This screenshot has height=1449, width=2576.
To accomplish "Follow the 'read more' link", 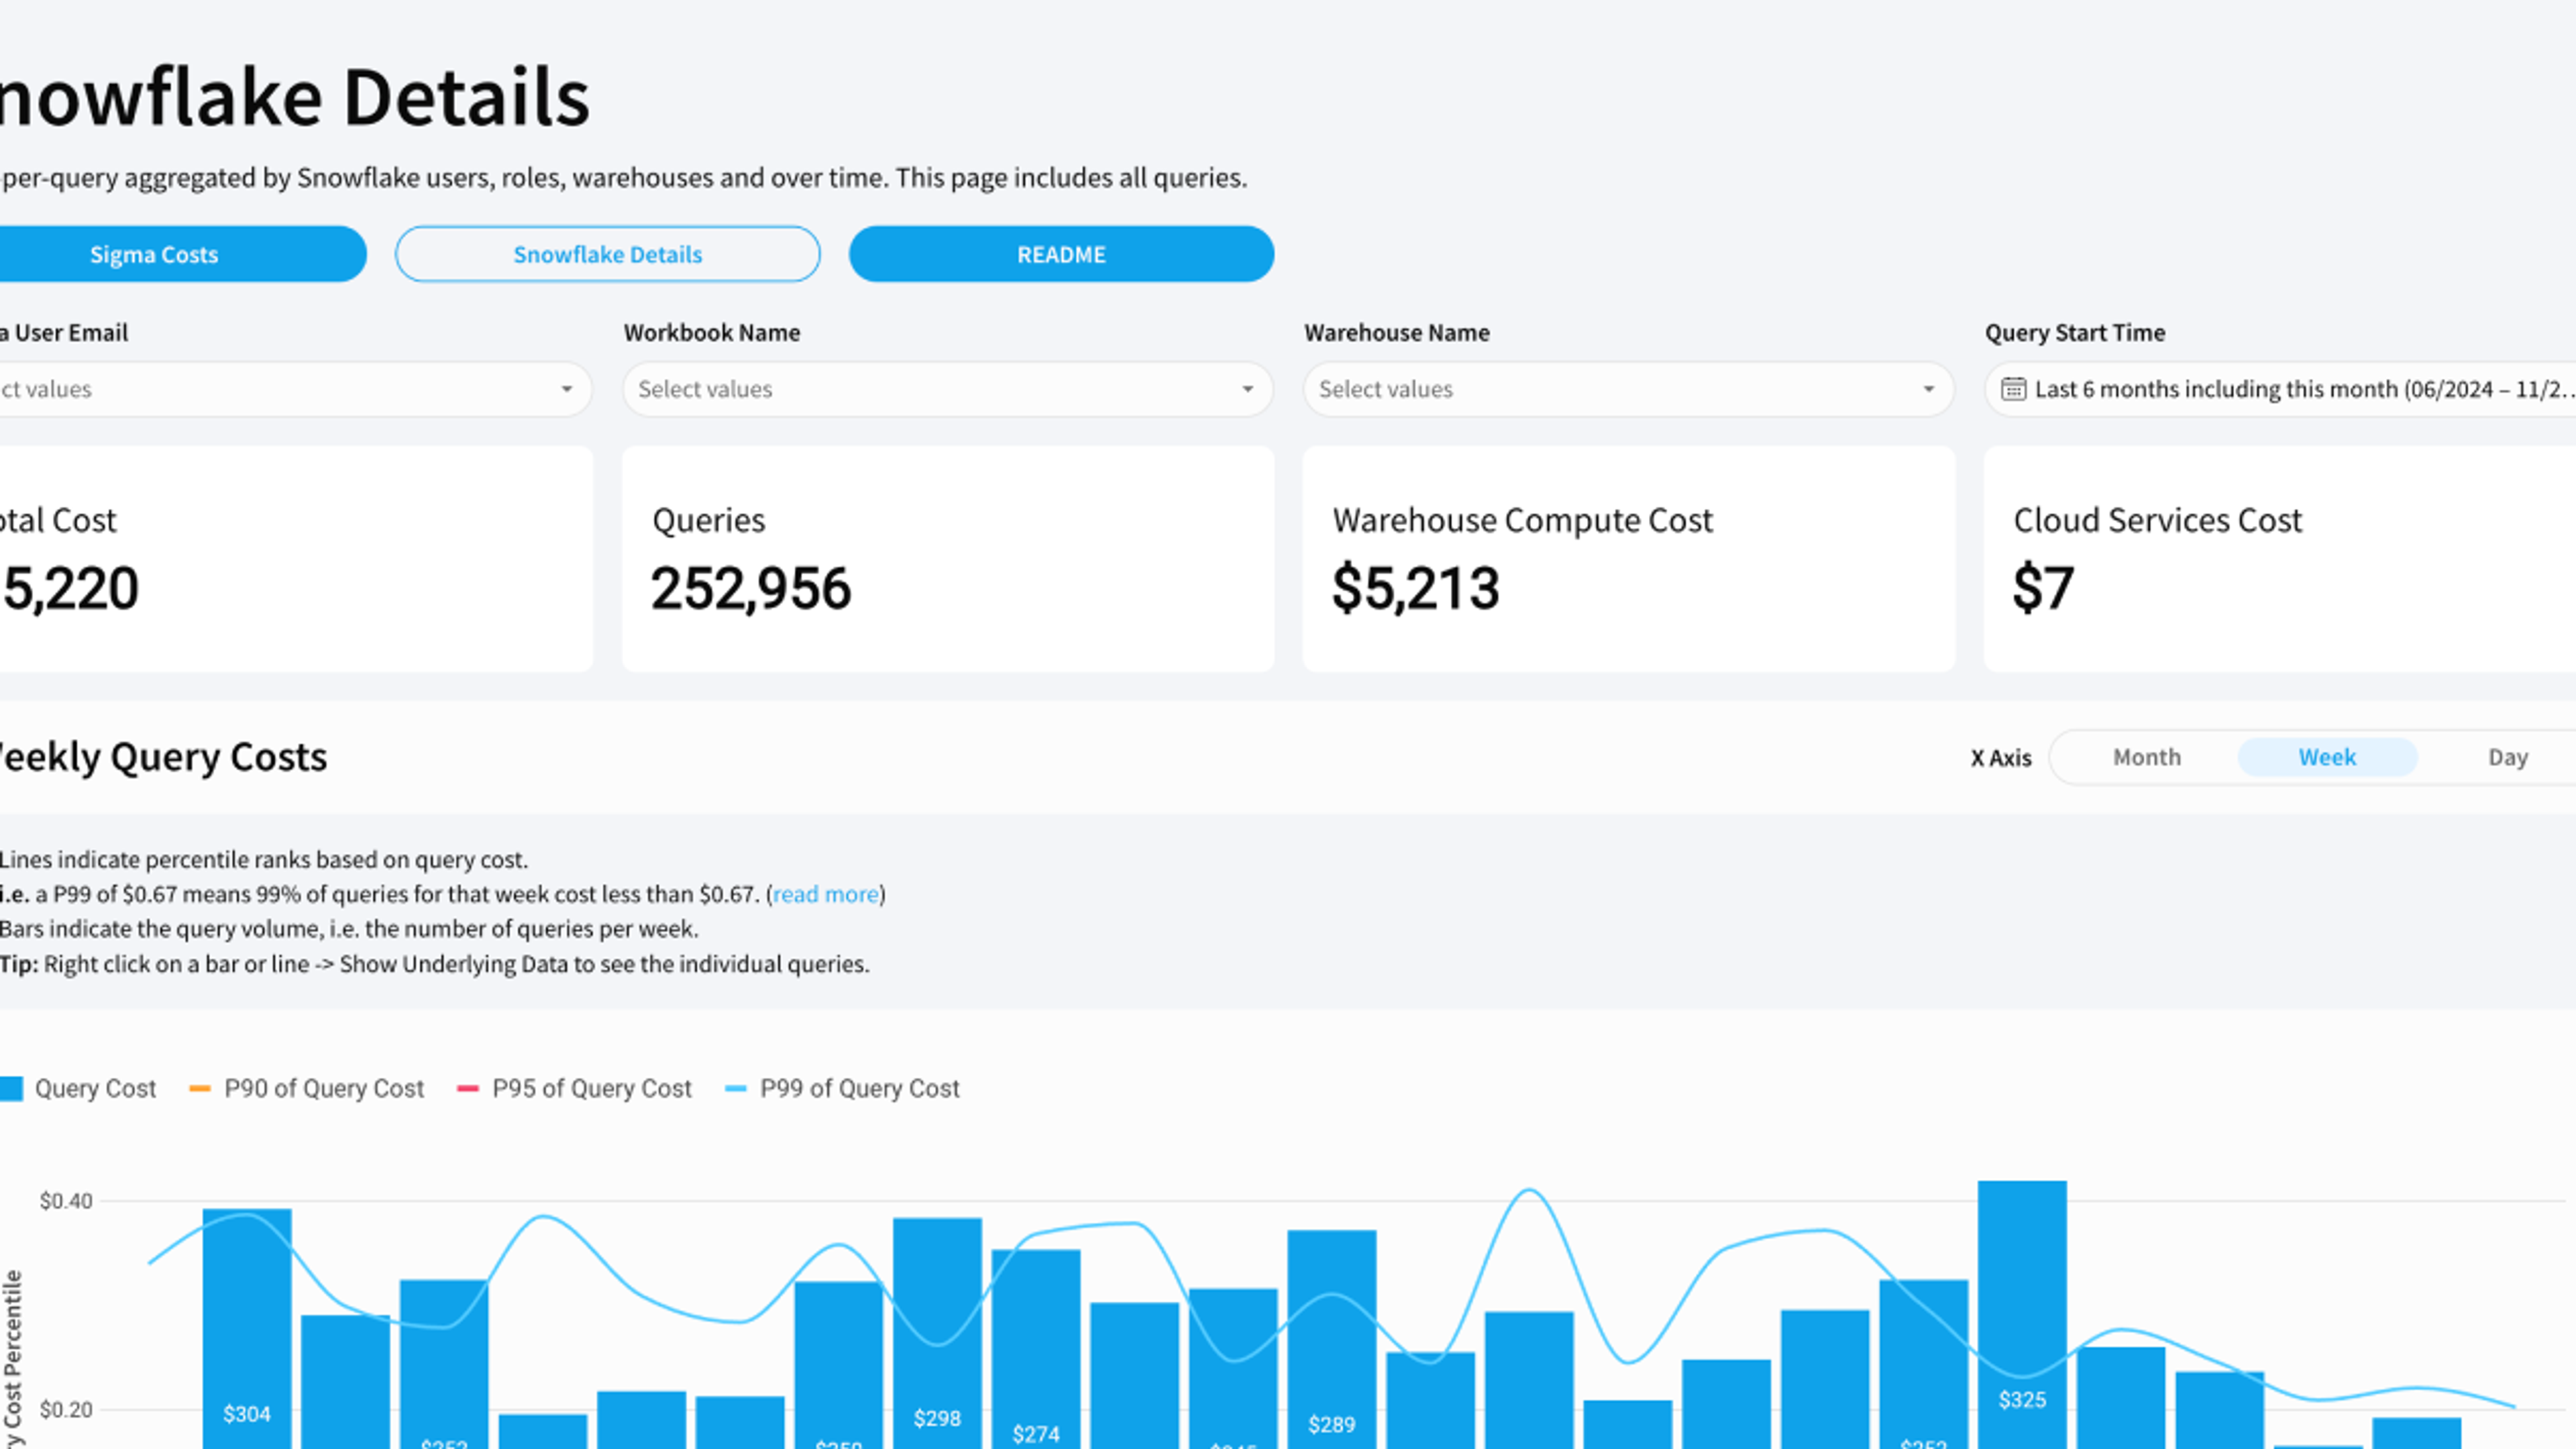I will tap(825, 894).
